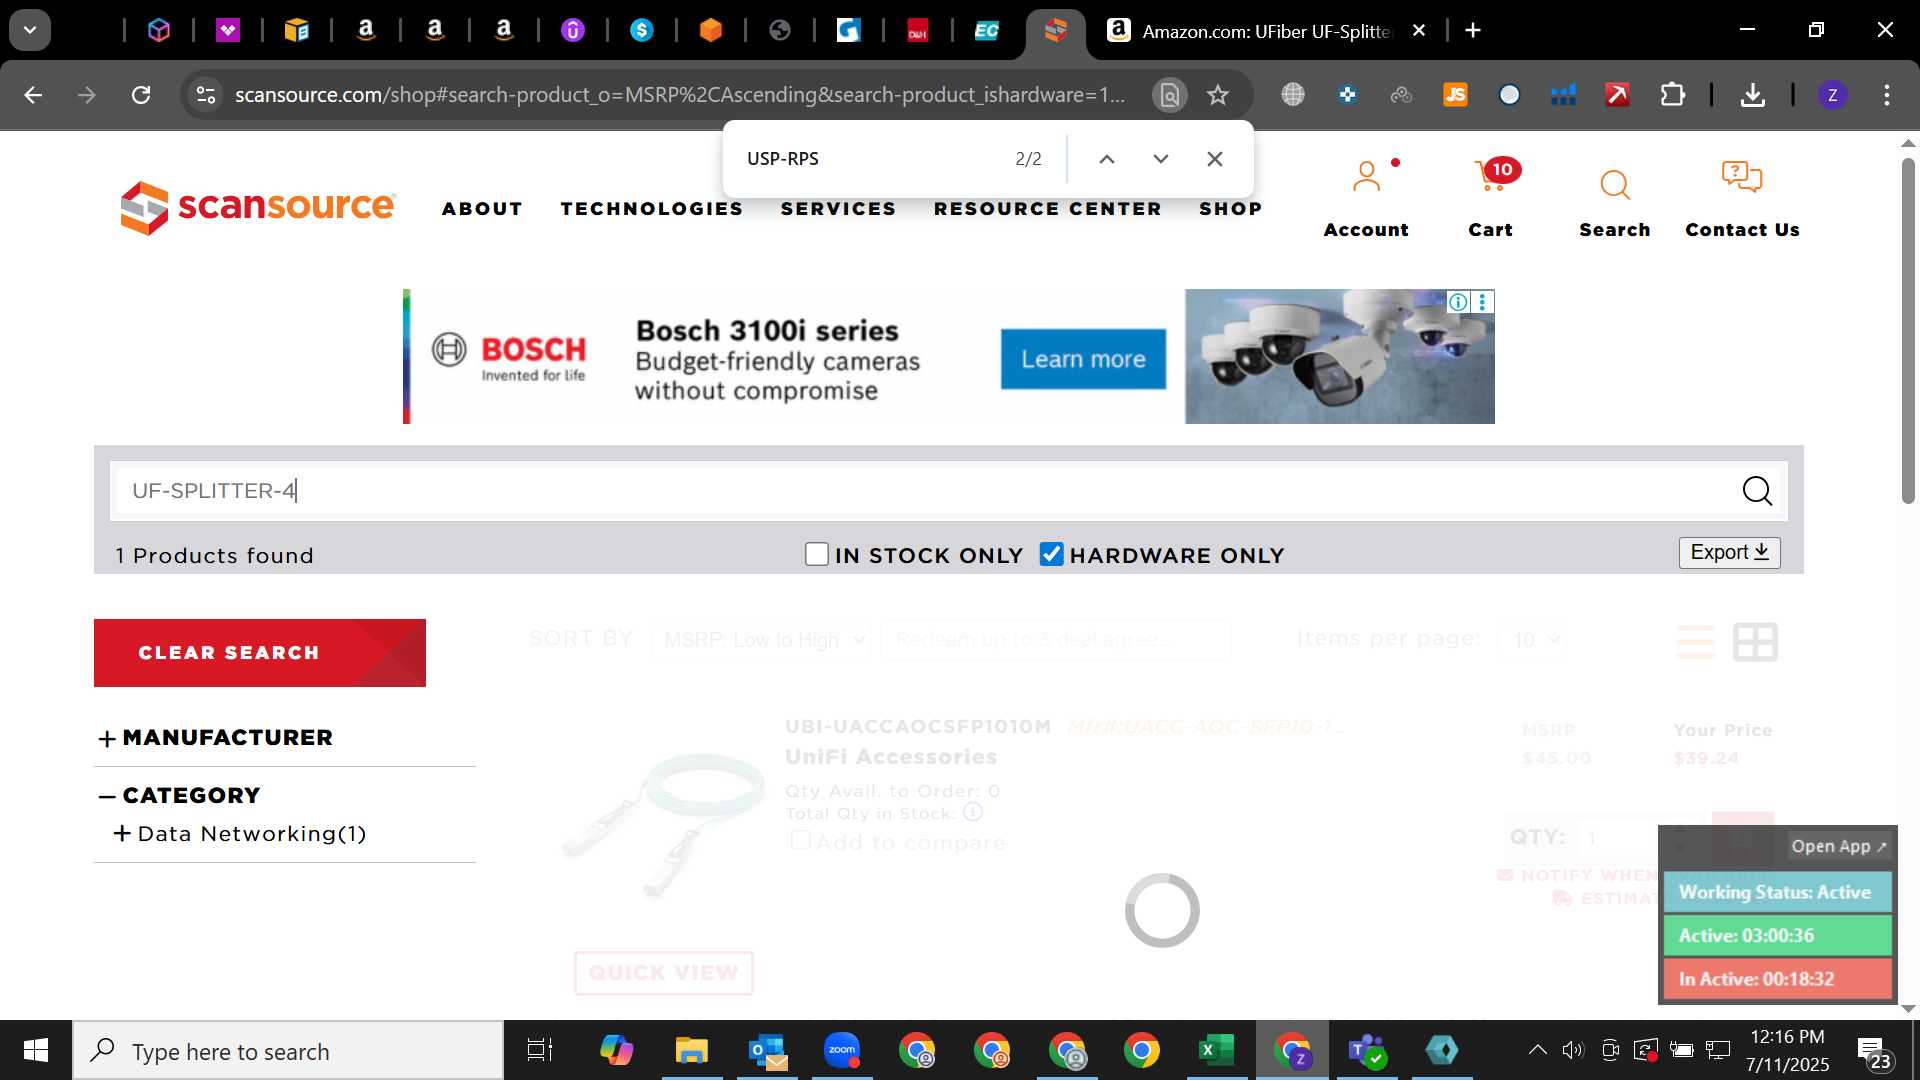
Task: Open the tab search dropdown arrow
Action: point(30,30)
